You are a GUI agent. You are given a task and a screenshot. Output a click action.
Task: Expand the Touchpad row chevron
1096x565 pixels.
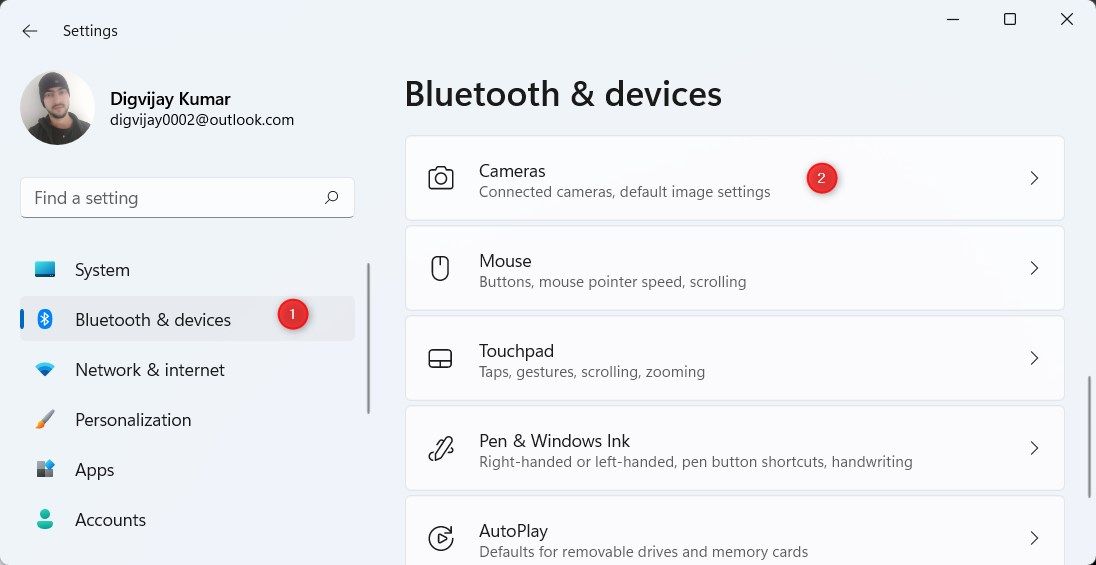(1034, 358)
